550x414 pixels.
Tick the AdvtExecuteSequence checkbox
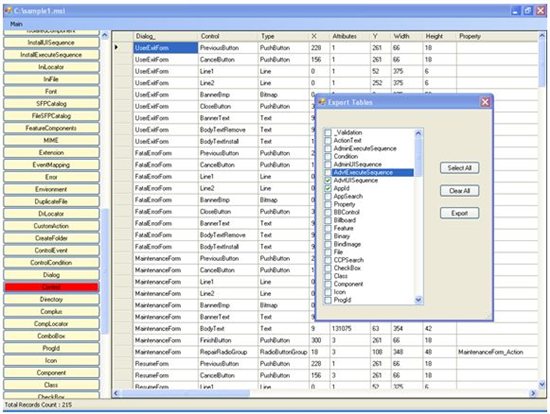click(328, 172)
